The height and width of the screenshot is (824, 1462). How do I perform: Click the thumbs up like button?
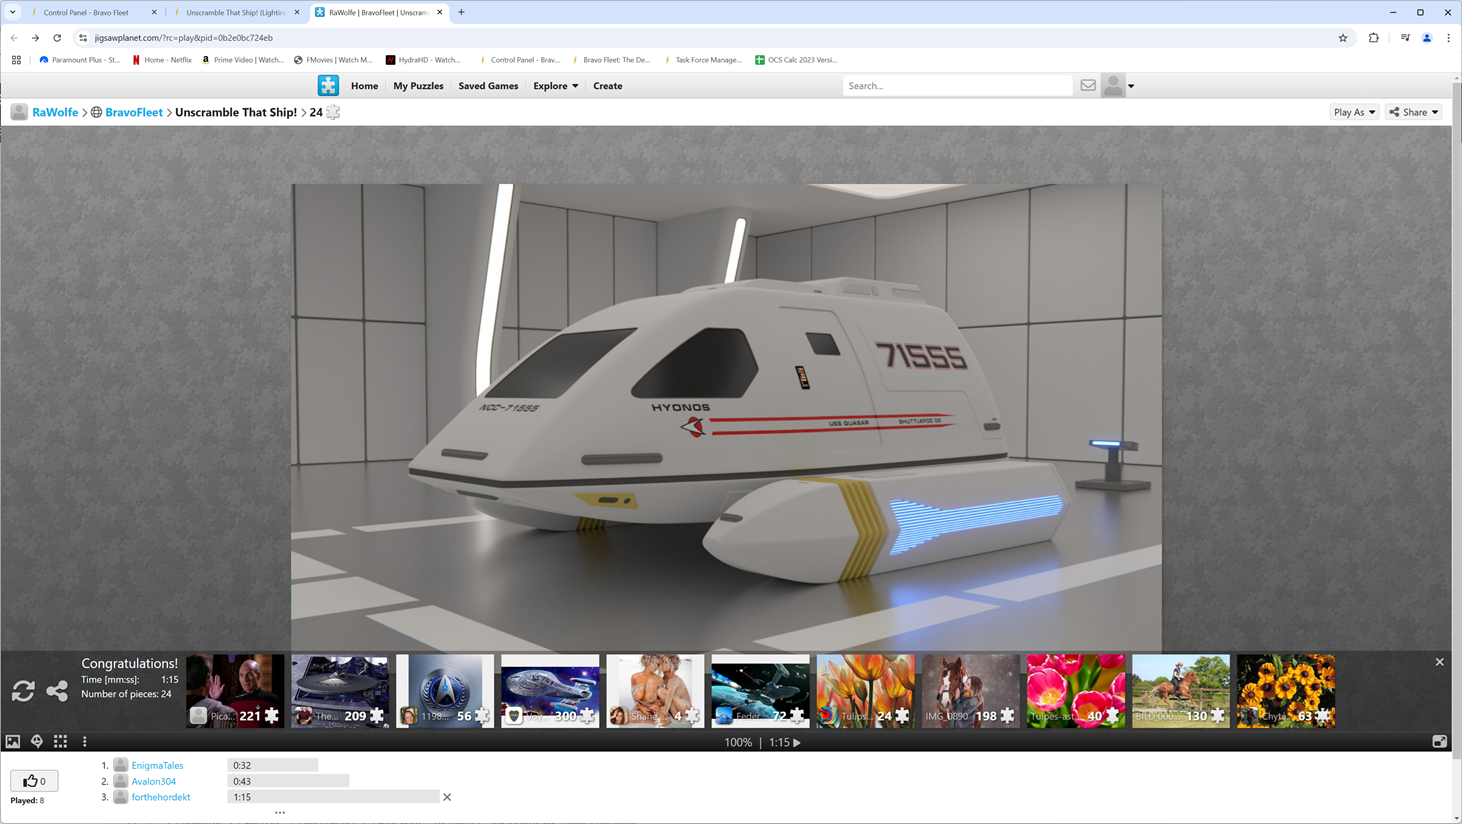[34, 781]
